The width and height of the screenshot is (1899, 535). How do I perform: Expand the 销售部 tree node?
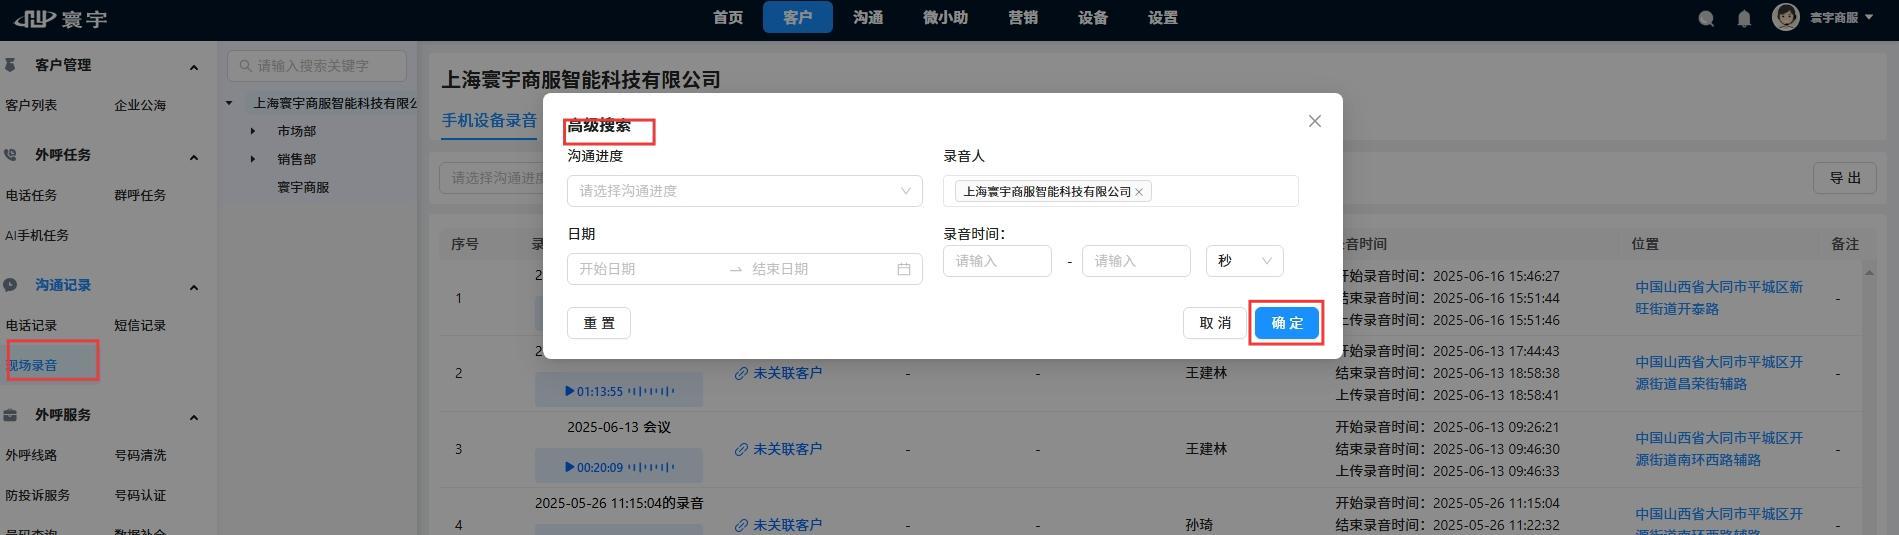tap(253, 159)
